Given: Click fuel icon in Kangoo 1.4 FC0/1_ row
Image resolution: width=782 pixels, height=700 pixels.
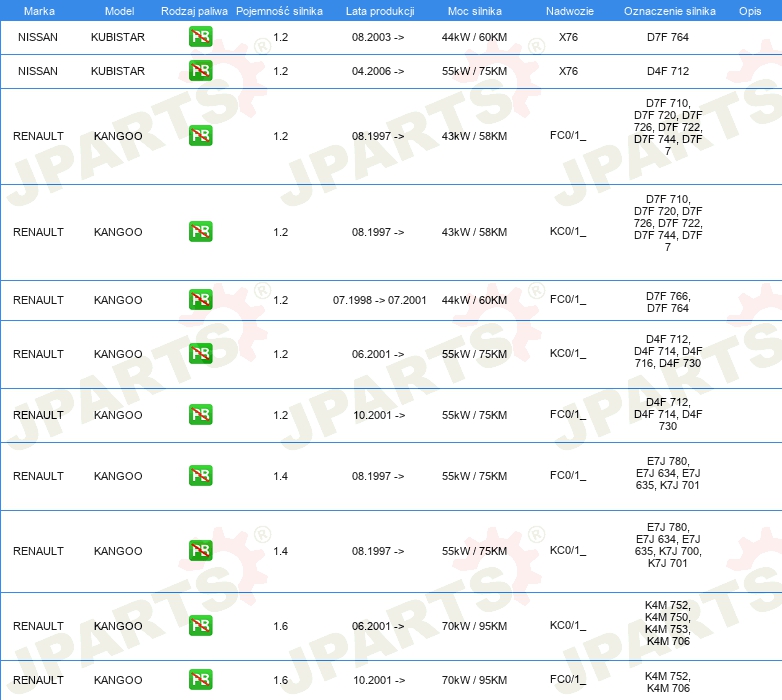Looking at the screenshot, I should coord(200,476).
